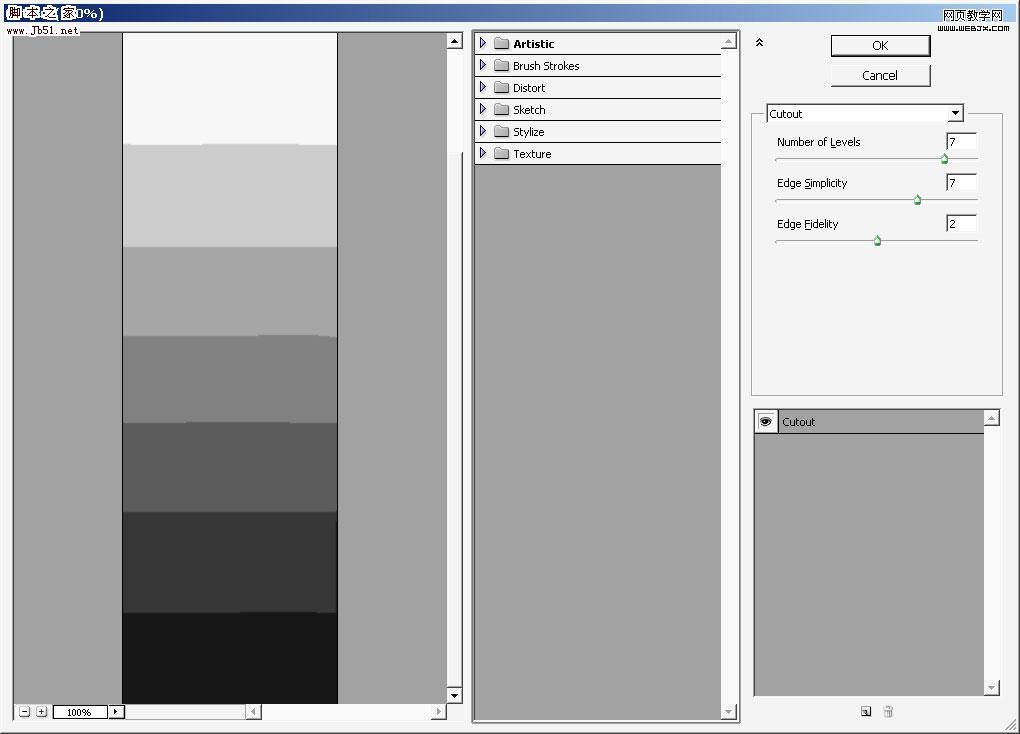
Task: Expand the Distort category triangle
Action: coord(484,87)
